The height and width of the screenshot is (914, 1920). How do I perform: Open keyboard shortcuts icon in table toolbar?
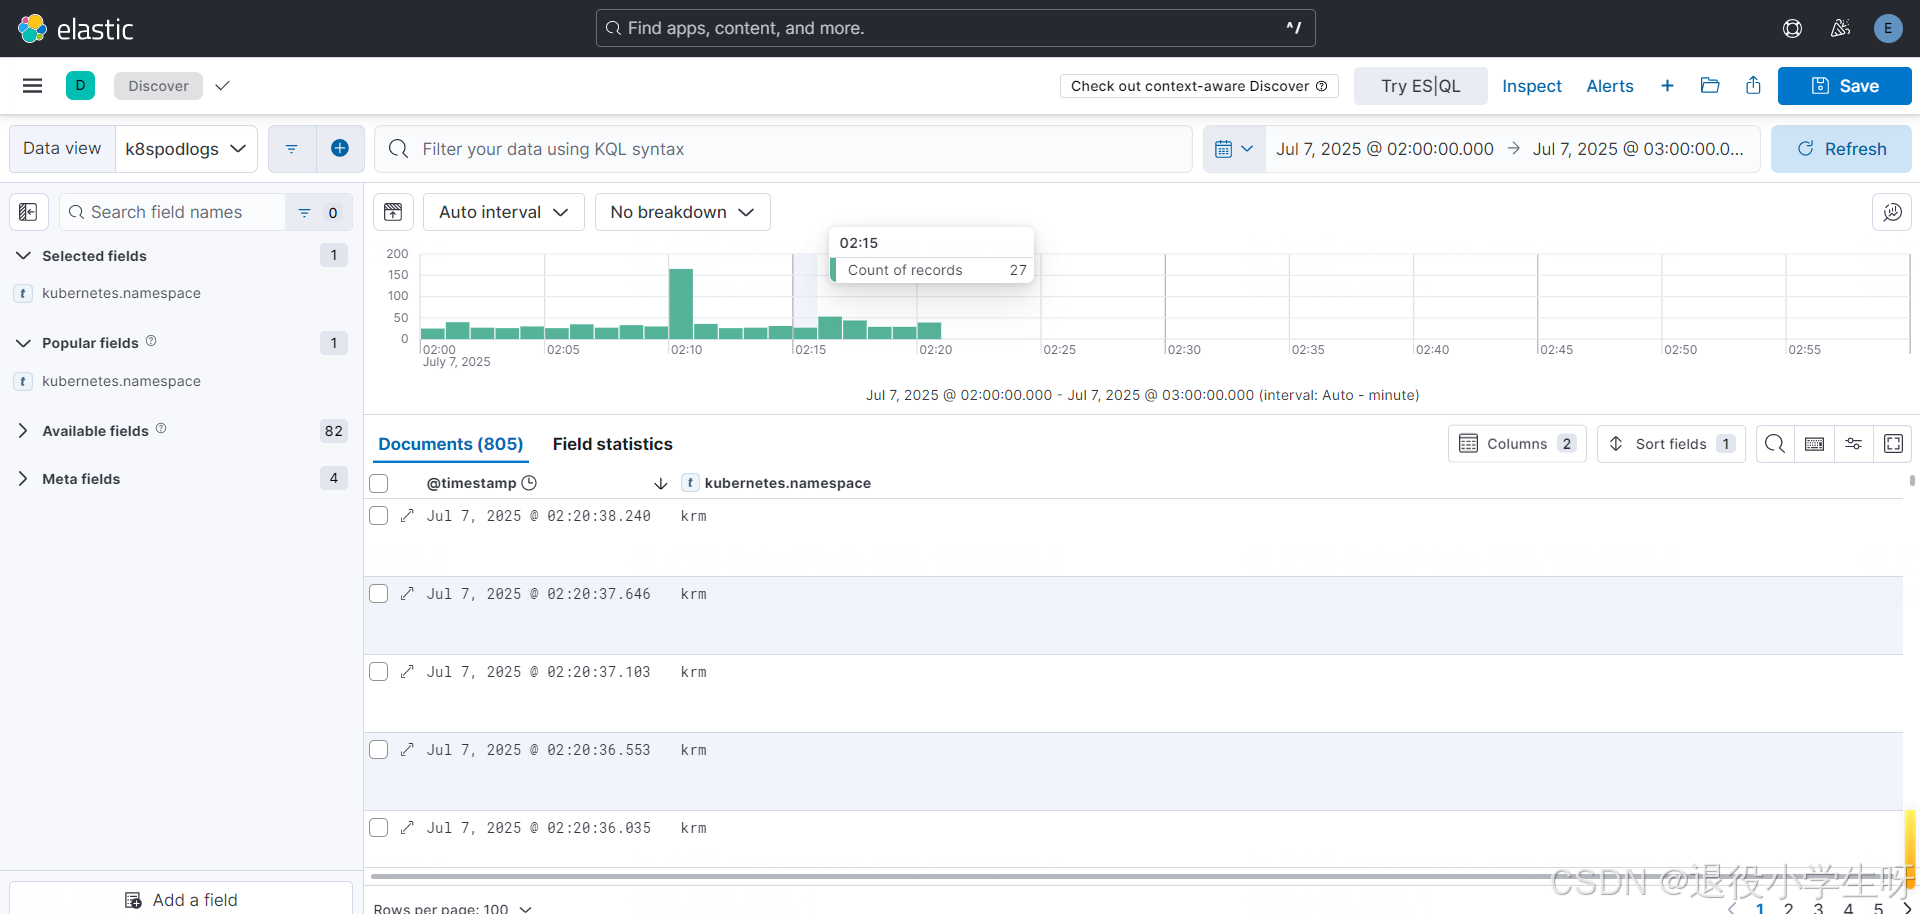(x=1814, y=444)
